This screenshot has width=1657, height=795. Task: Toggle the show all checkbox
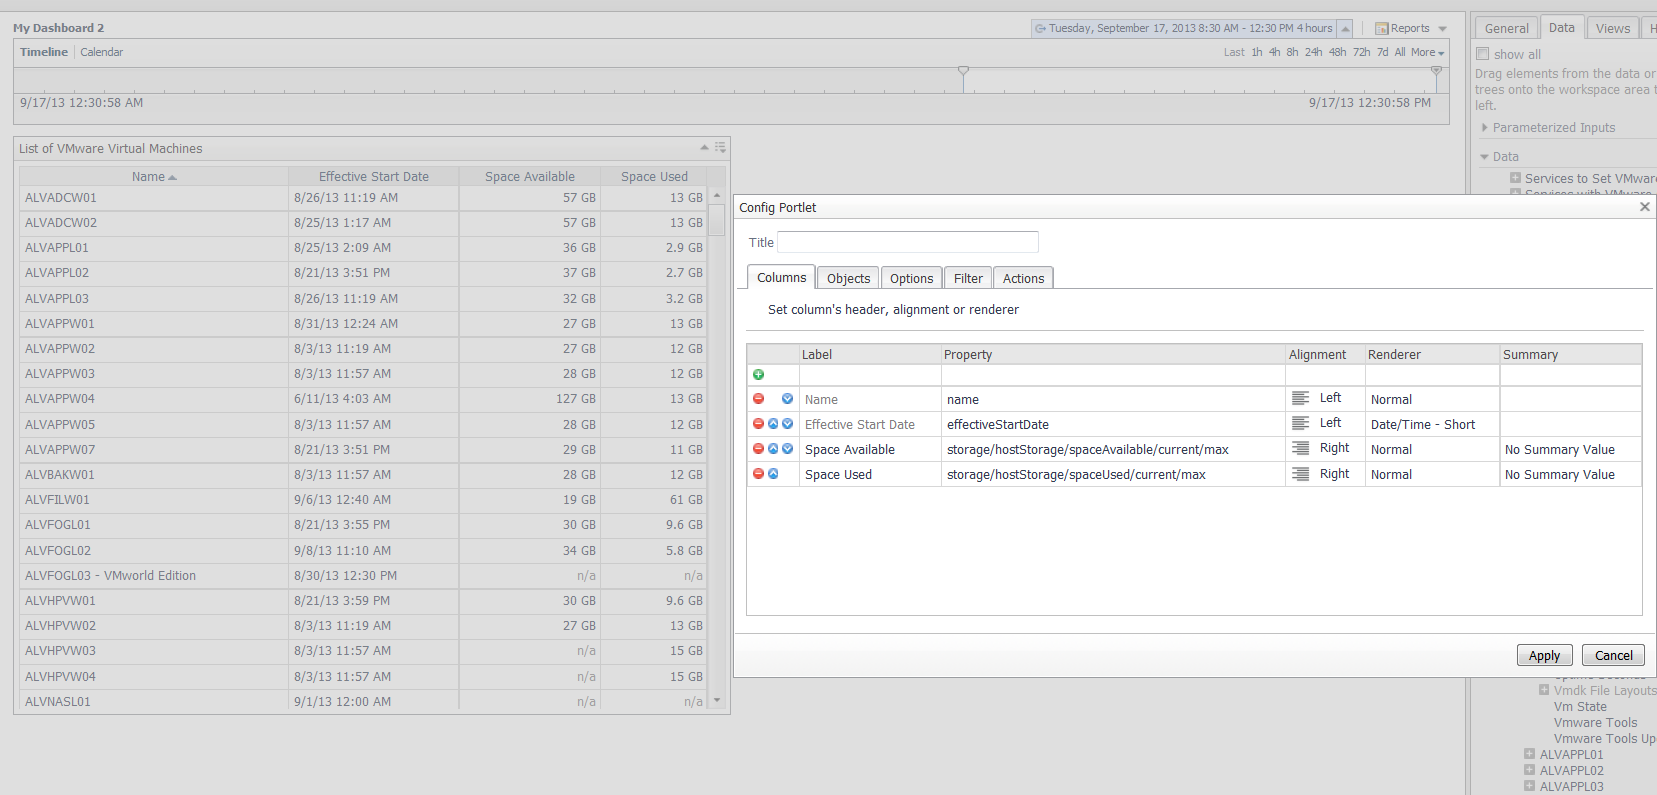coord(1483,54)
